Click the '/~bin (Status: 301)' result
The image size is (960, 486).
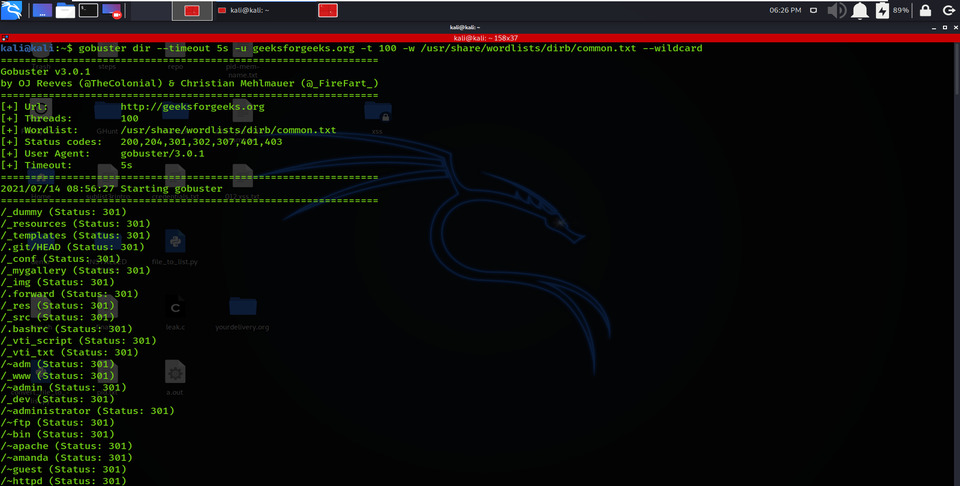coord(58,434)
